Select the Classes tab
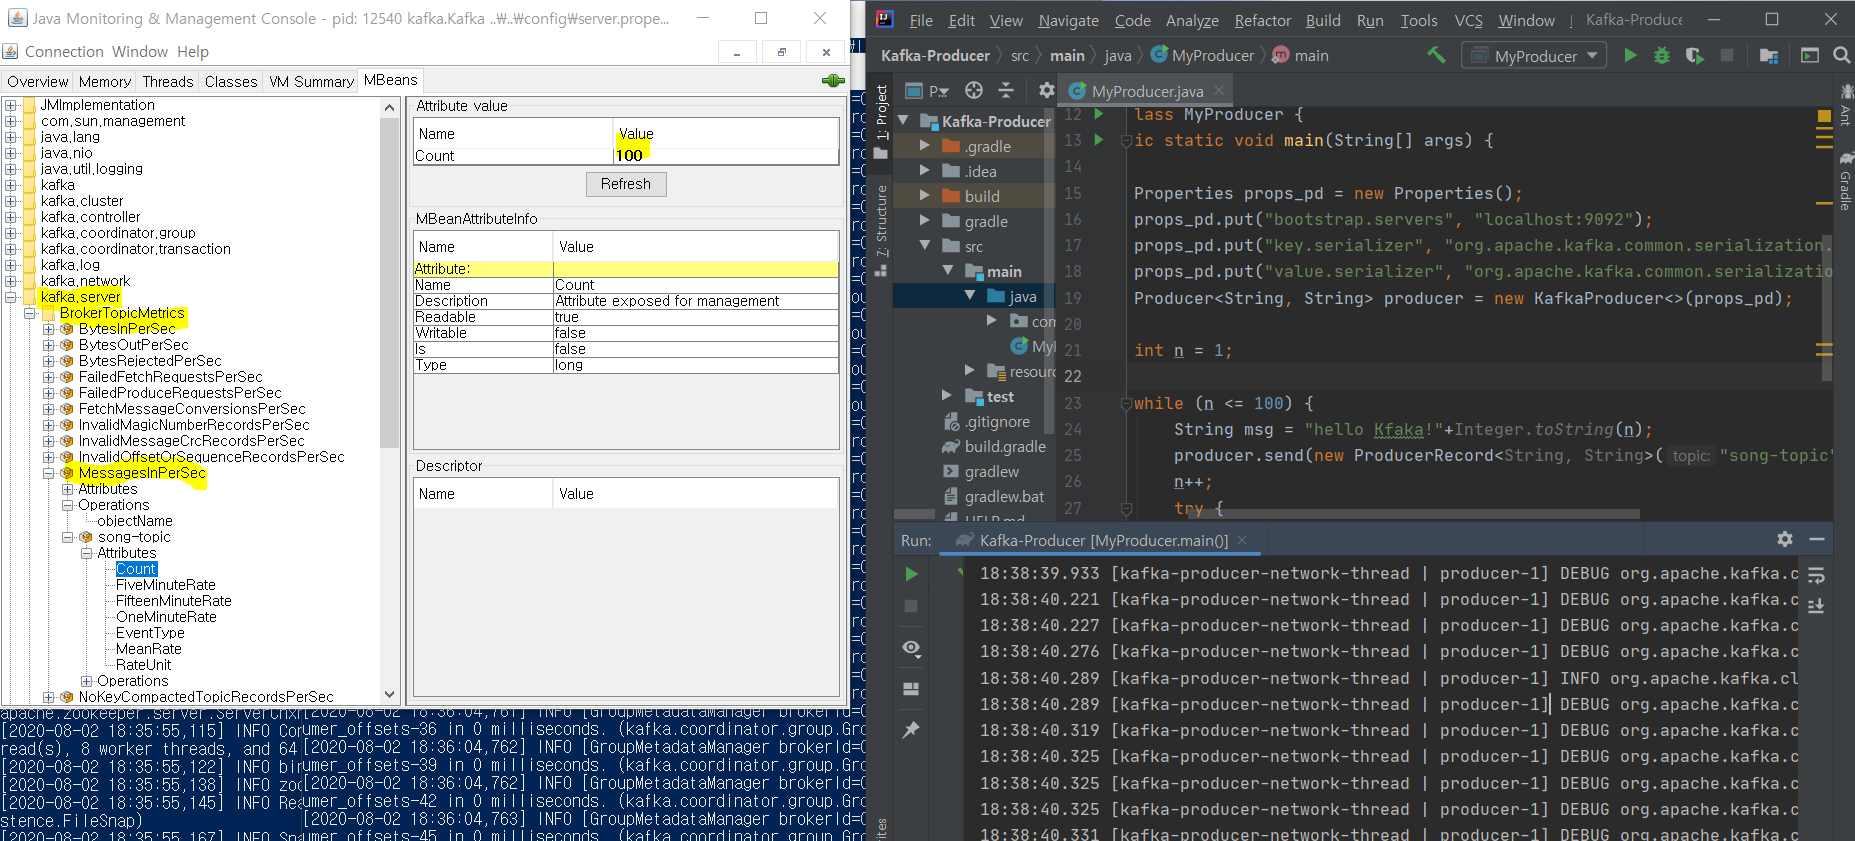1855x841 pixels. click(231, 82)
